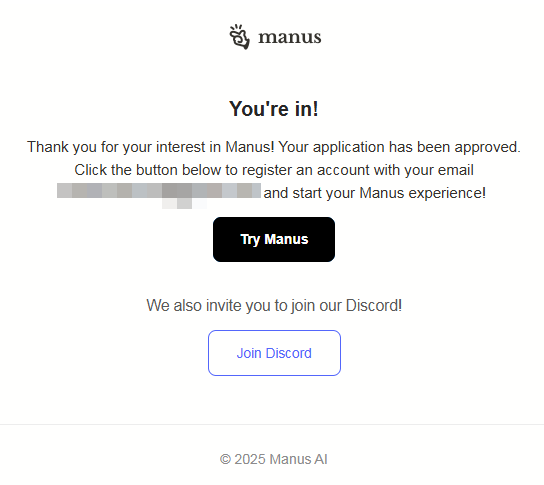Image resolution: width=544 pixels, height=485 pixels.
Task: Click the Manus hand logo icon
Action: pos(239,37)
